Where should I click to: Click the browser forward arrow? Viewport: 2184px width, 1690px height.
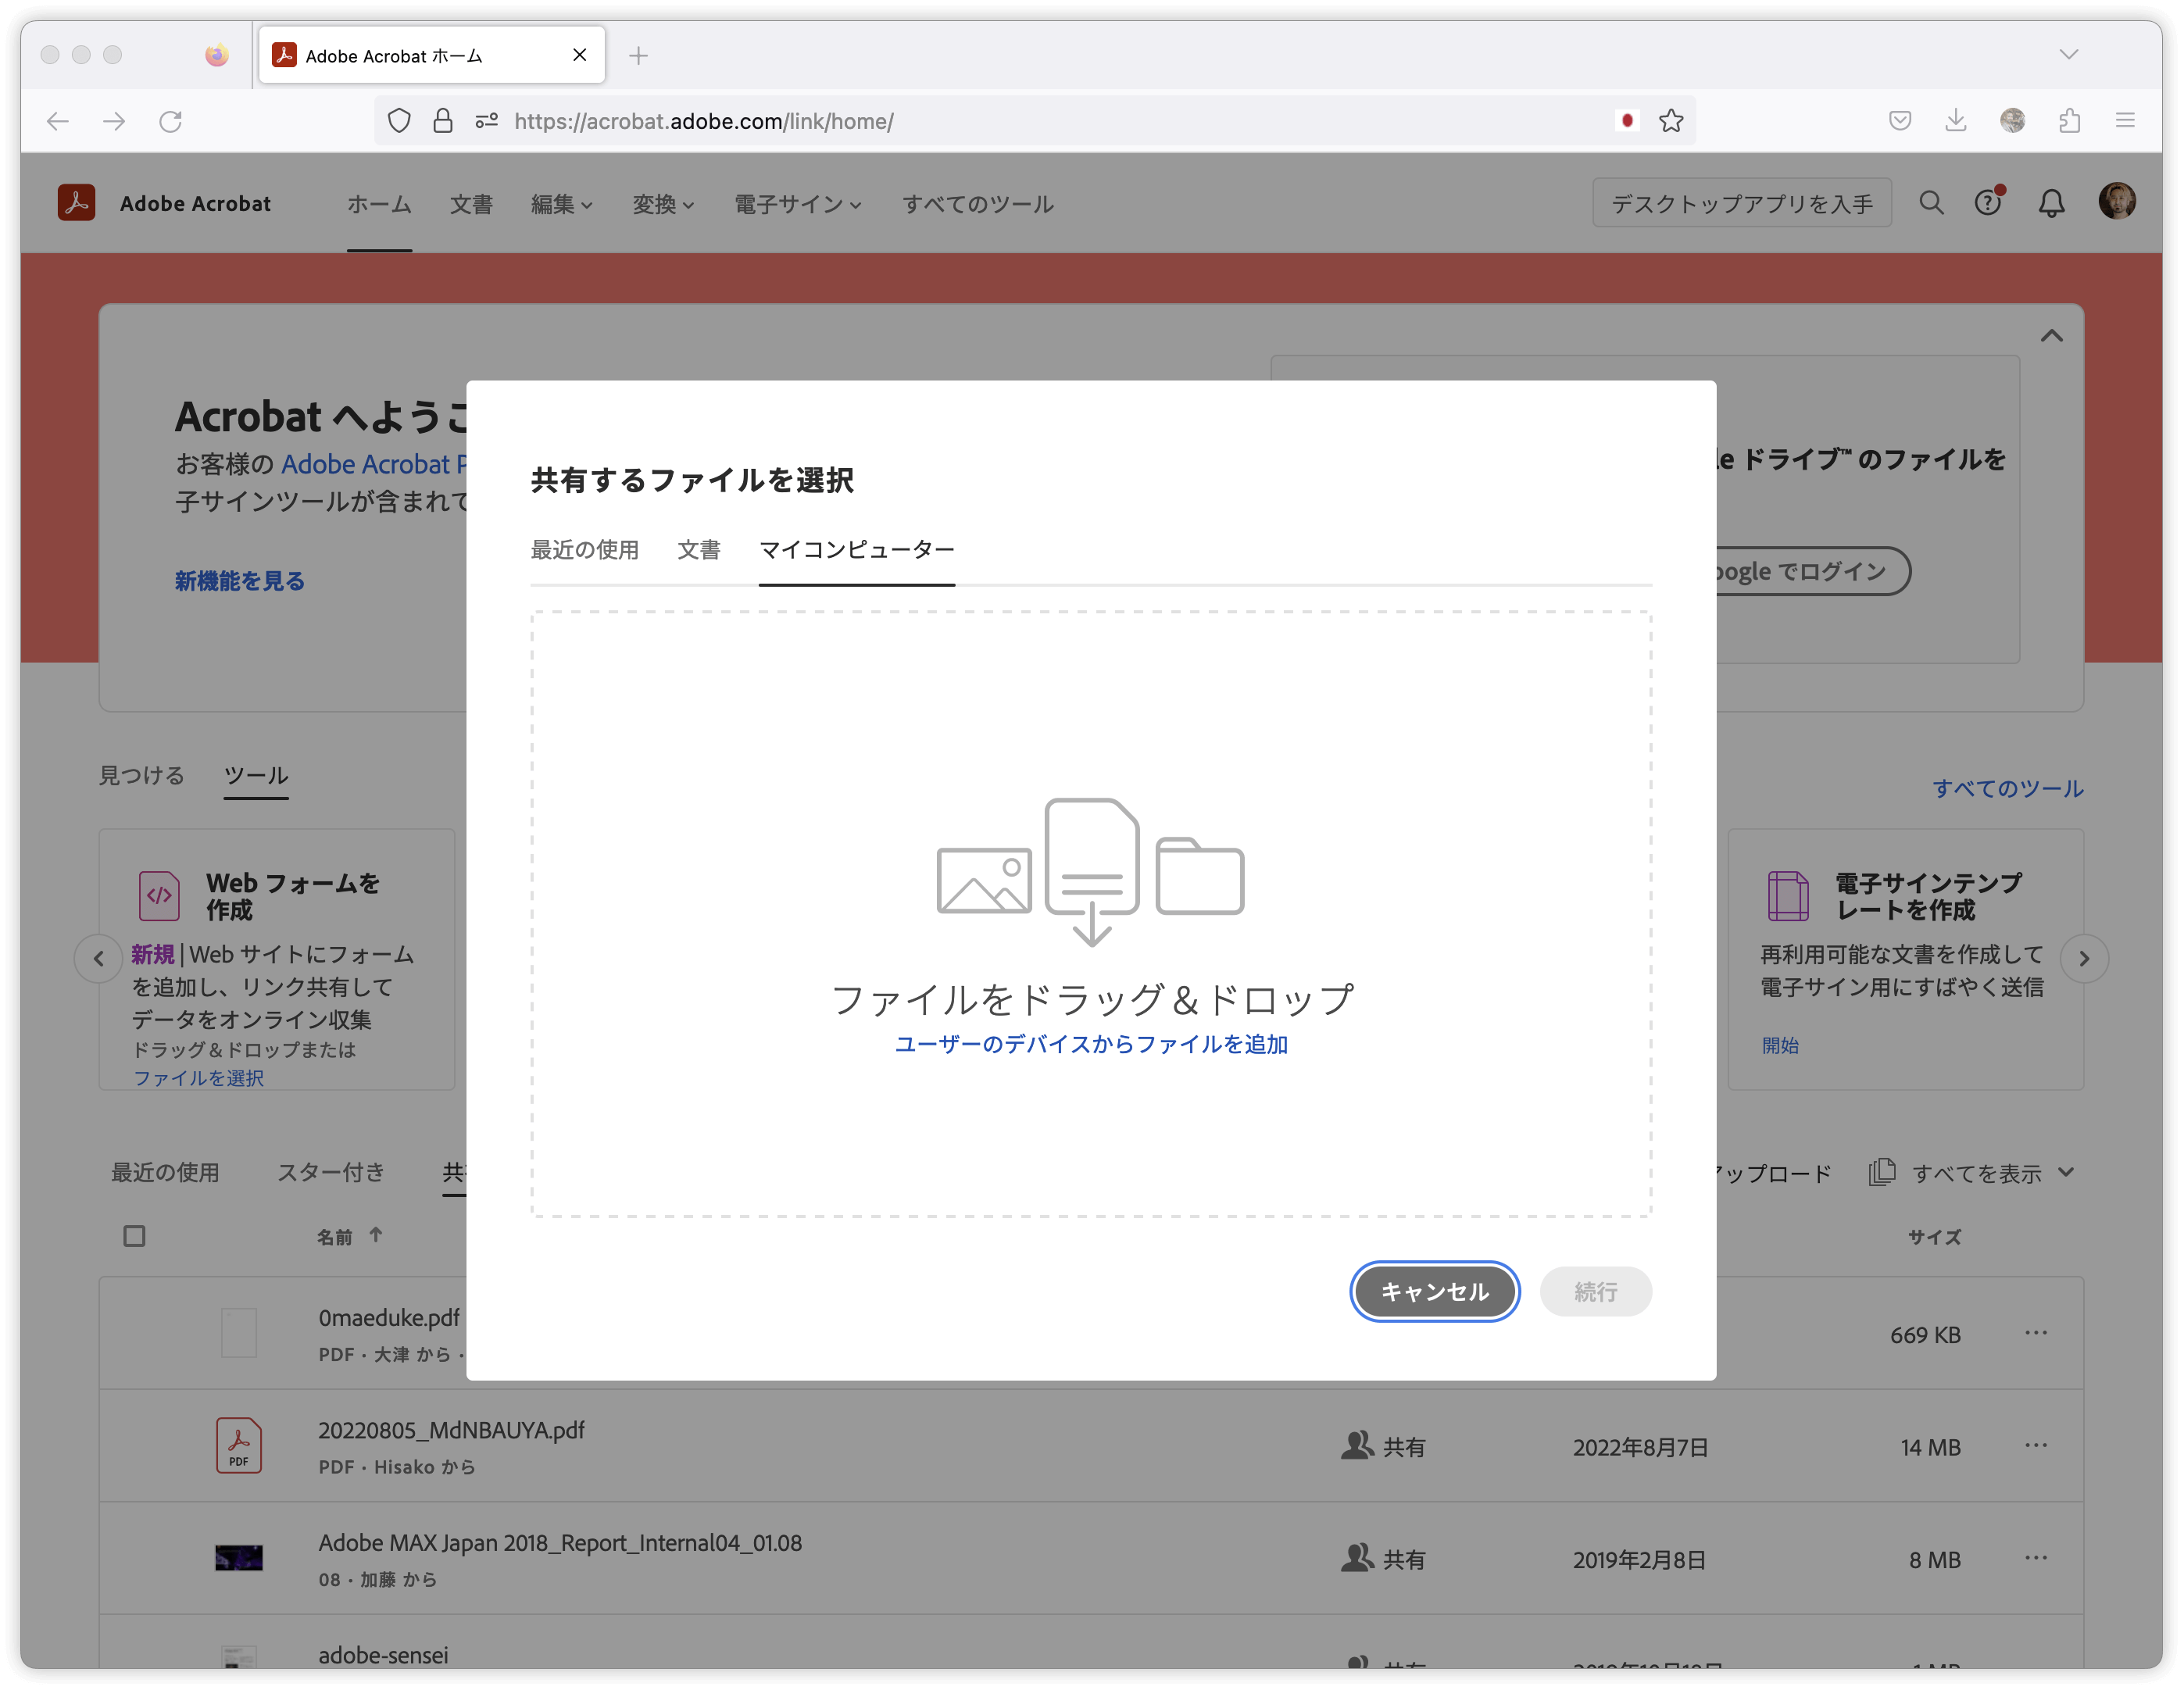[x=114, y=121]
